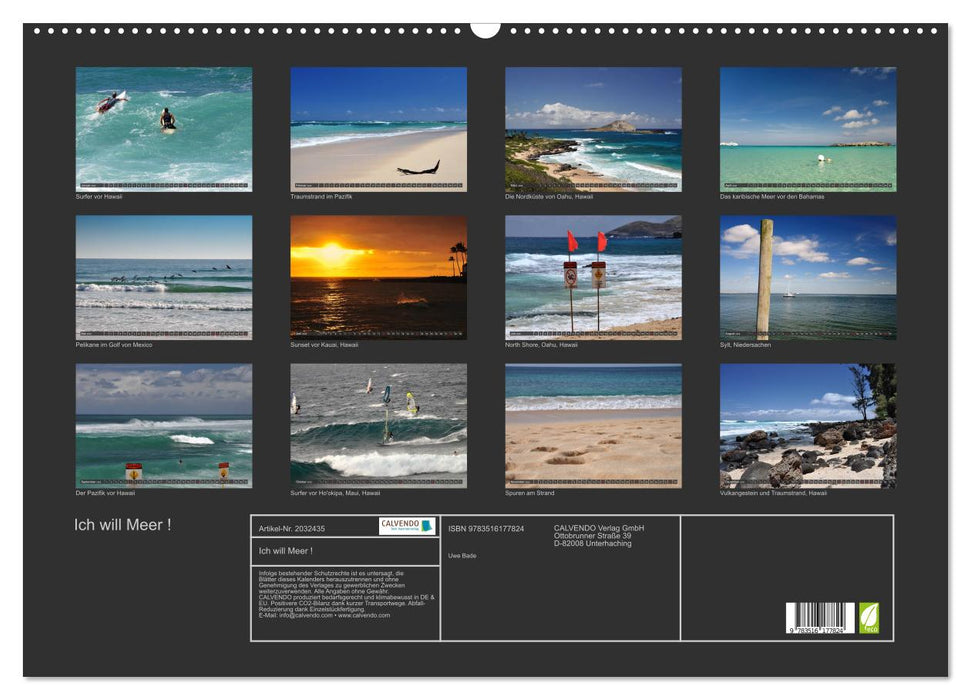The width and height of the screenshot is (971, 700).
Task: Select the Bahamas Caribbean sea photo
Action: tap(807, 129)
